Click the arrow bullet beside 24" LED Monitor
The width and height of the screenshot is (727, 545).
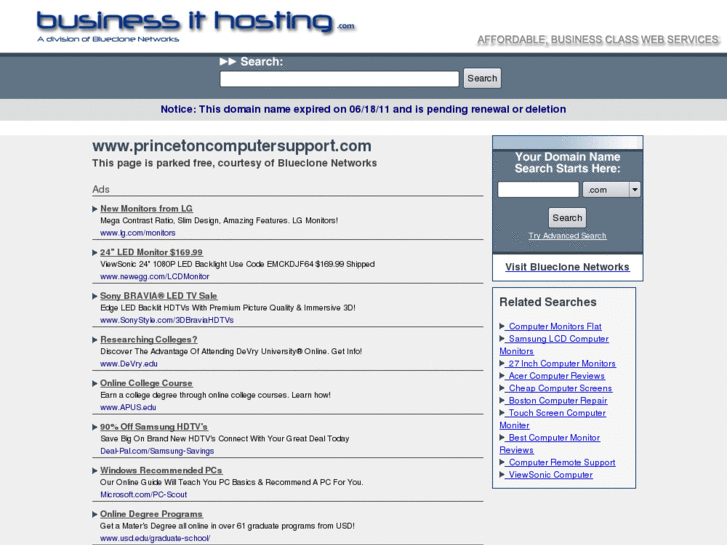[95, 253]
